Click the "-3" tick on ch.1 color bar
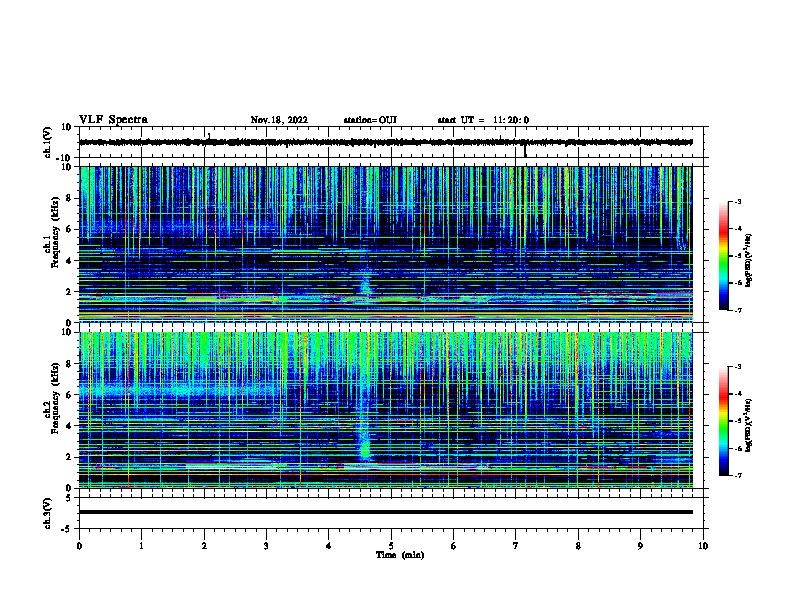This screenshot has width=792, height=612. click(738, 201)
